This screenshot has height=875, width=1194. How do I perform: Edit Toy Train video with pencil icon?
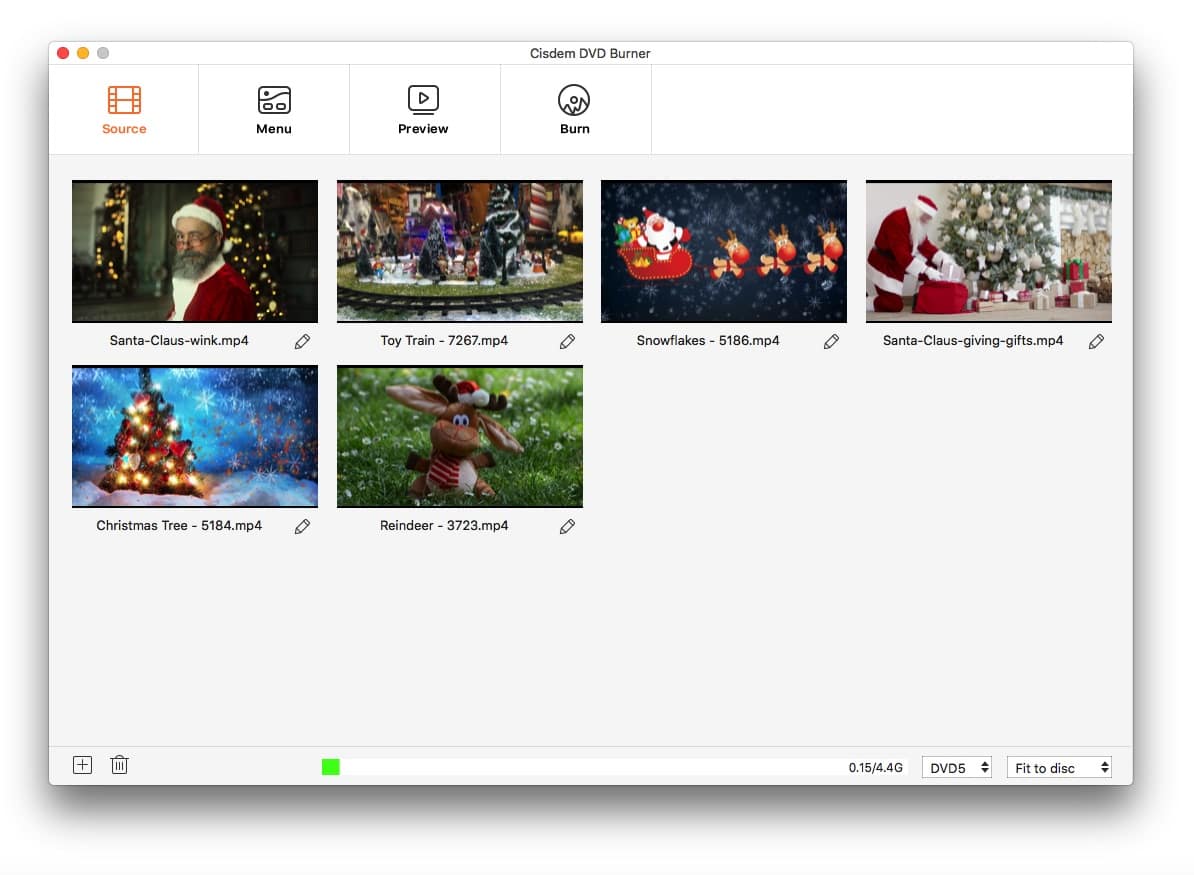567,341
